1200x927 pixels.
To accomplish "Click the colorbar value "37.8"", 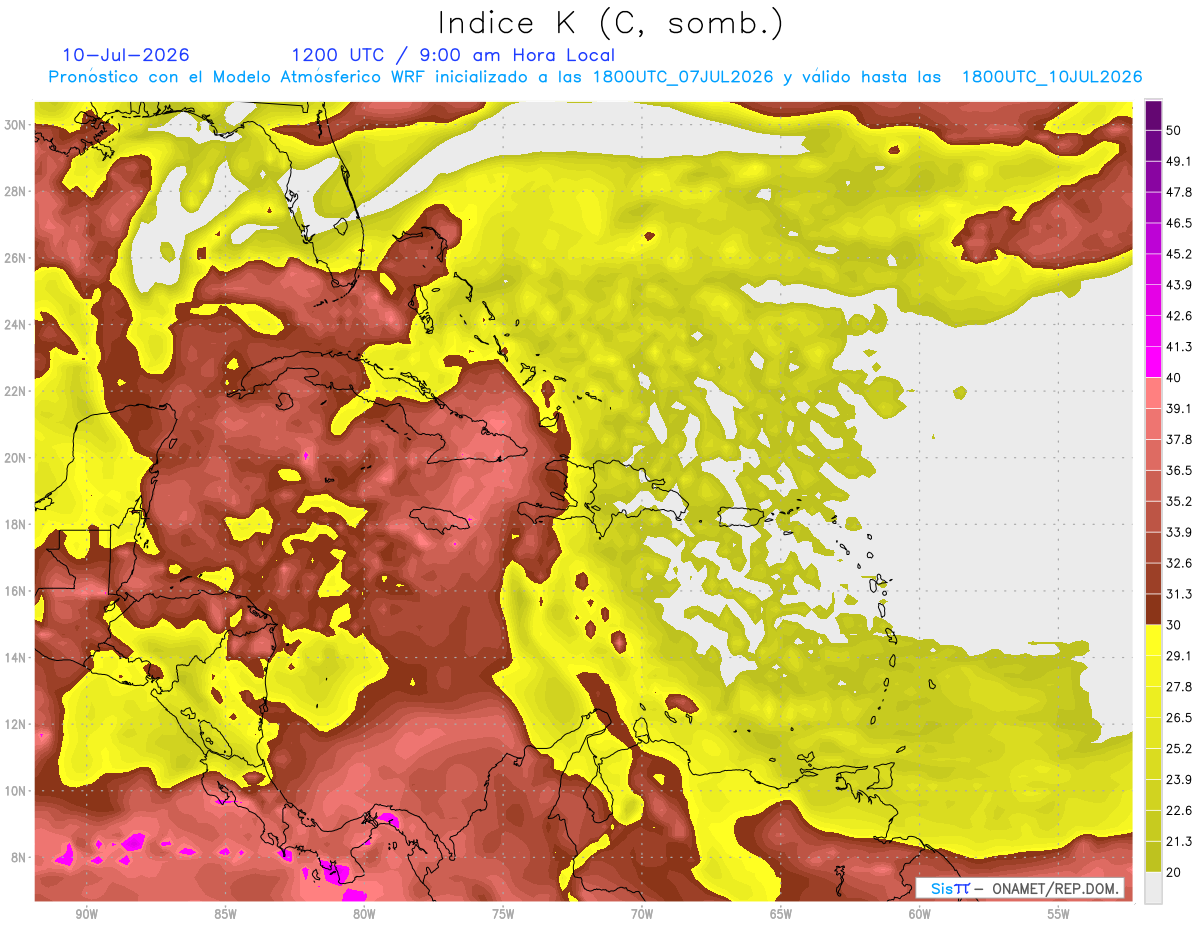I will [1179, 439].
